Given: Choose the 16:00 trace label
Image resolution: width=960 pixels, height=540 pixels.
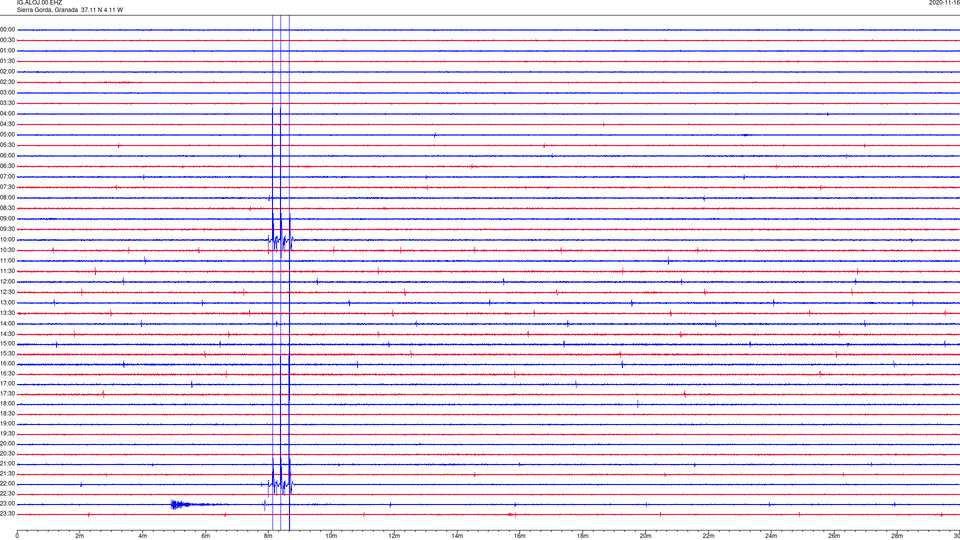Looking at the screenshot, I should (x=8, y=364).
